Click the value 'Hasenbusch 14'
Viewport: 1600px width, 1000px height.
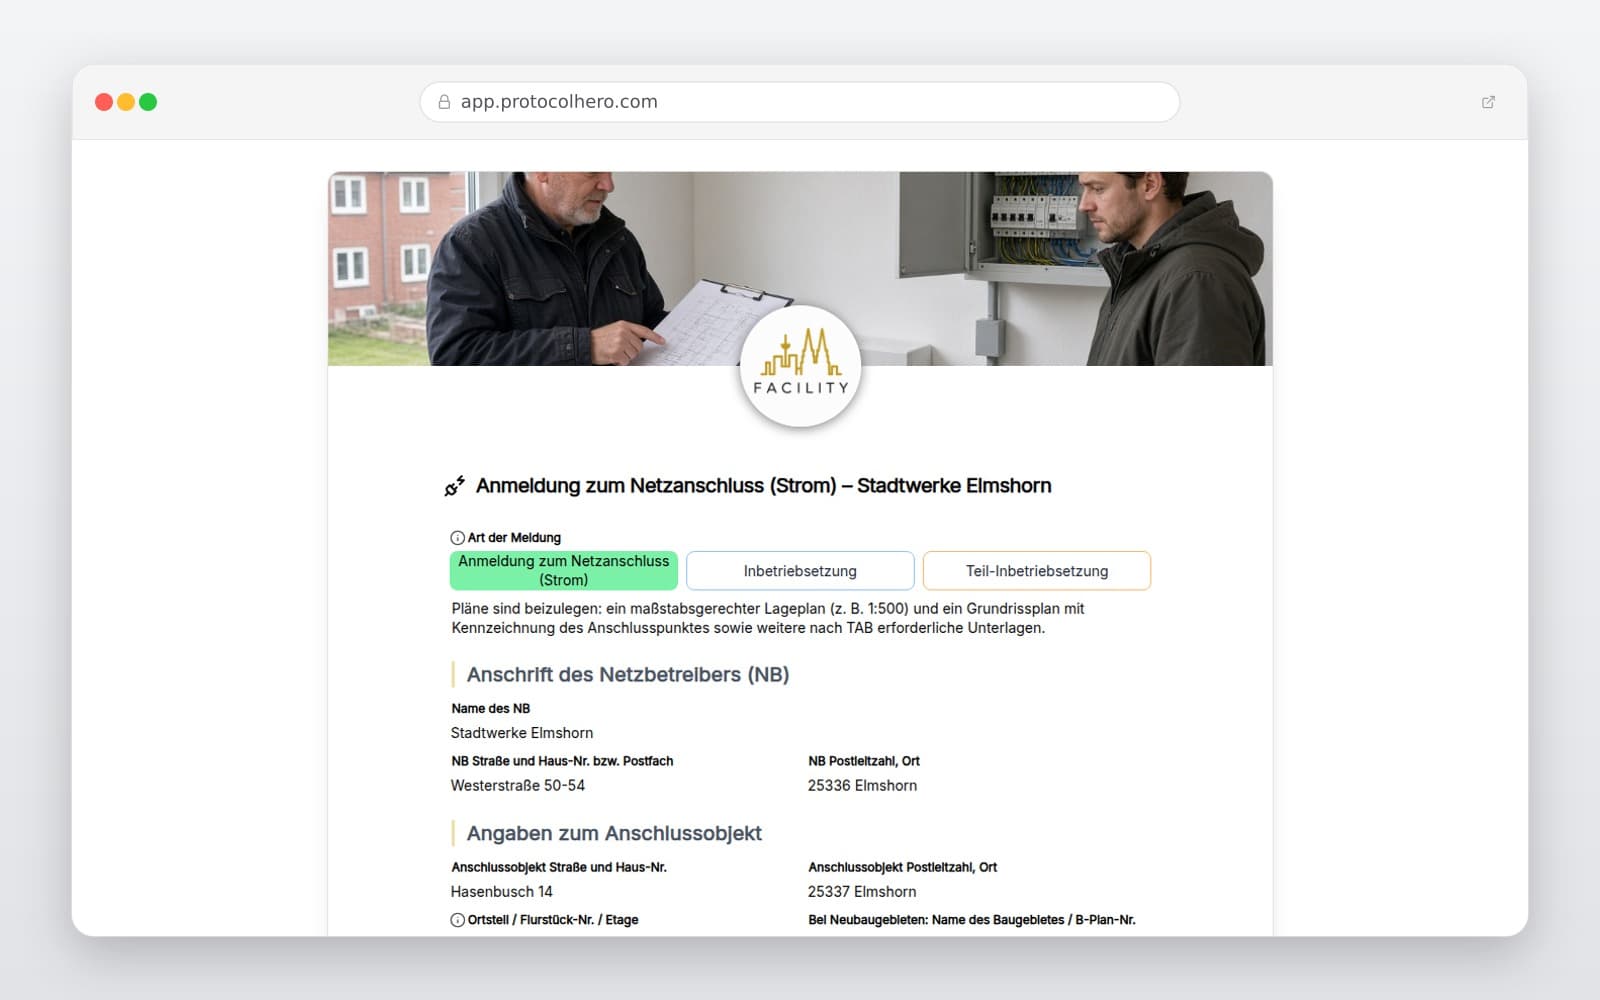pyautogui.click(x=502, y=892)
